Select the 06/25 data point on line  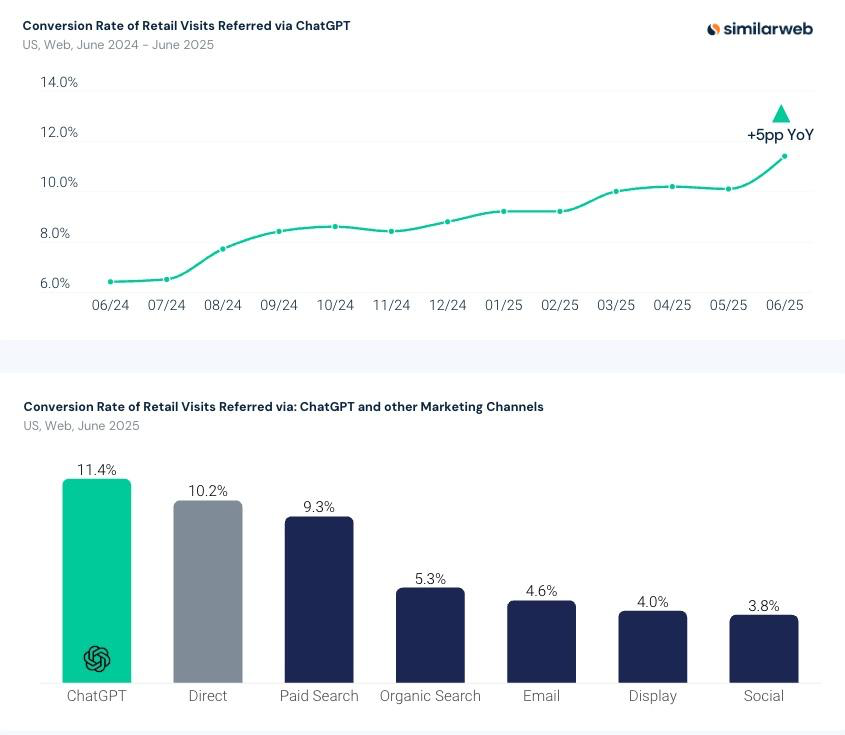pos(784,156)
